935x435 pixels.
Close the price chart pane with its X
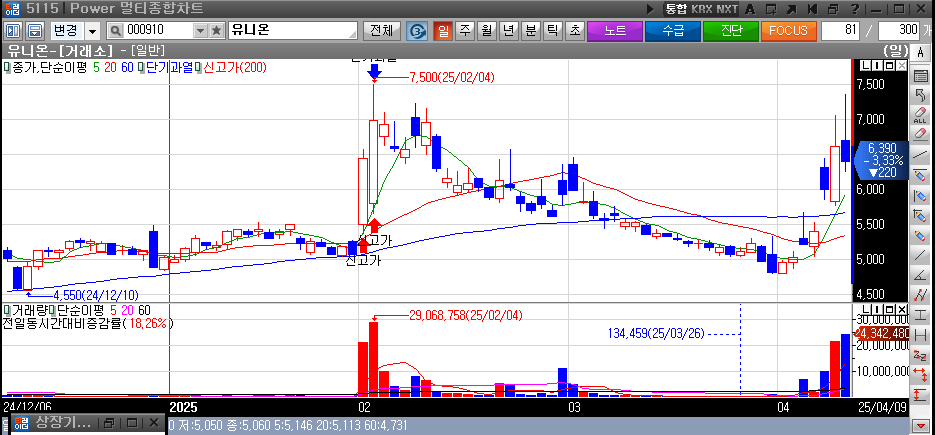[902, 65]
